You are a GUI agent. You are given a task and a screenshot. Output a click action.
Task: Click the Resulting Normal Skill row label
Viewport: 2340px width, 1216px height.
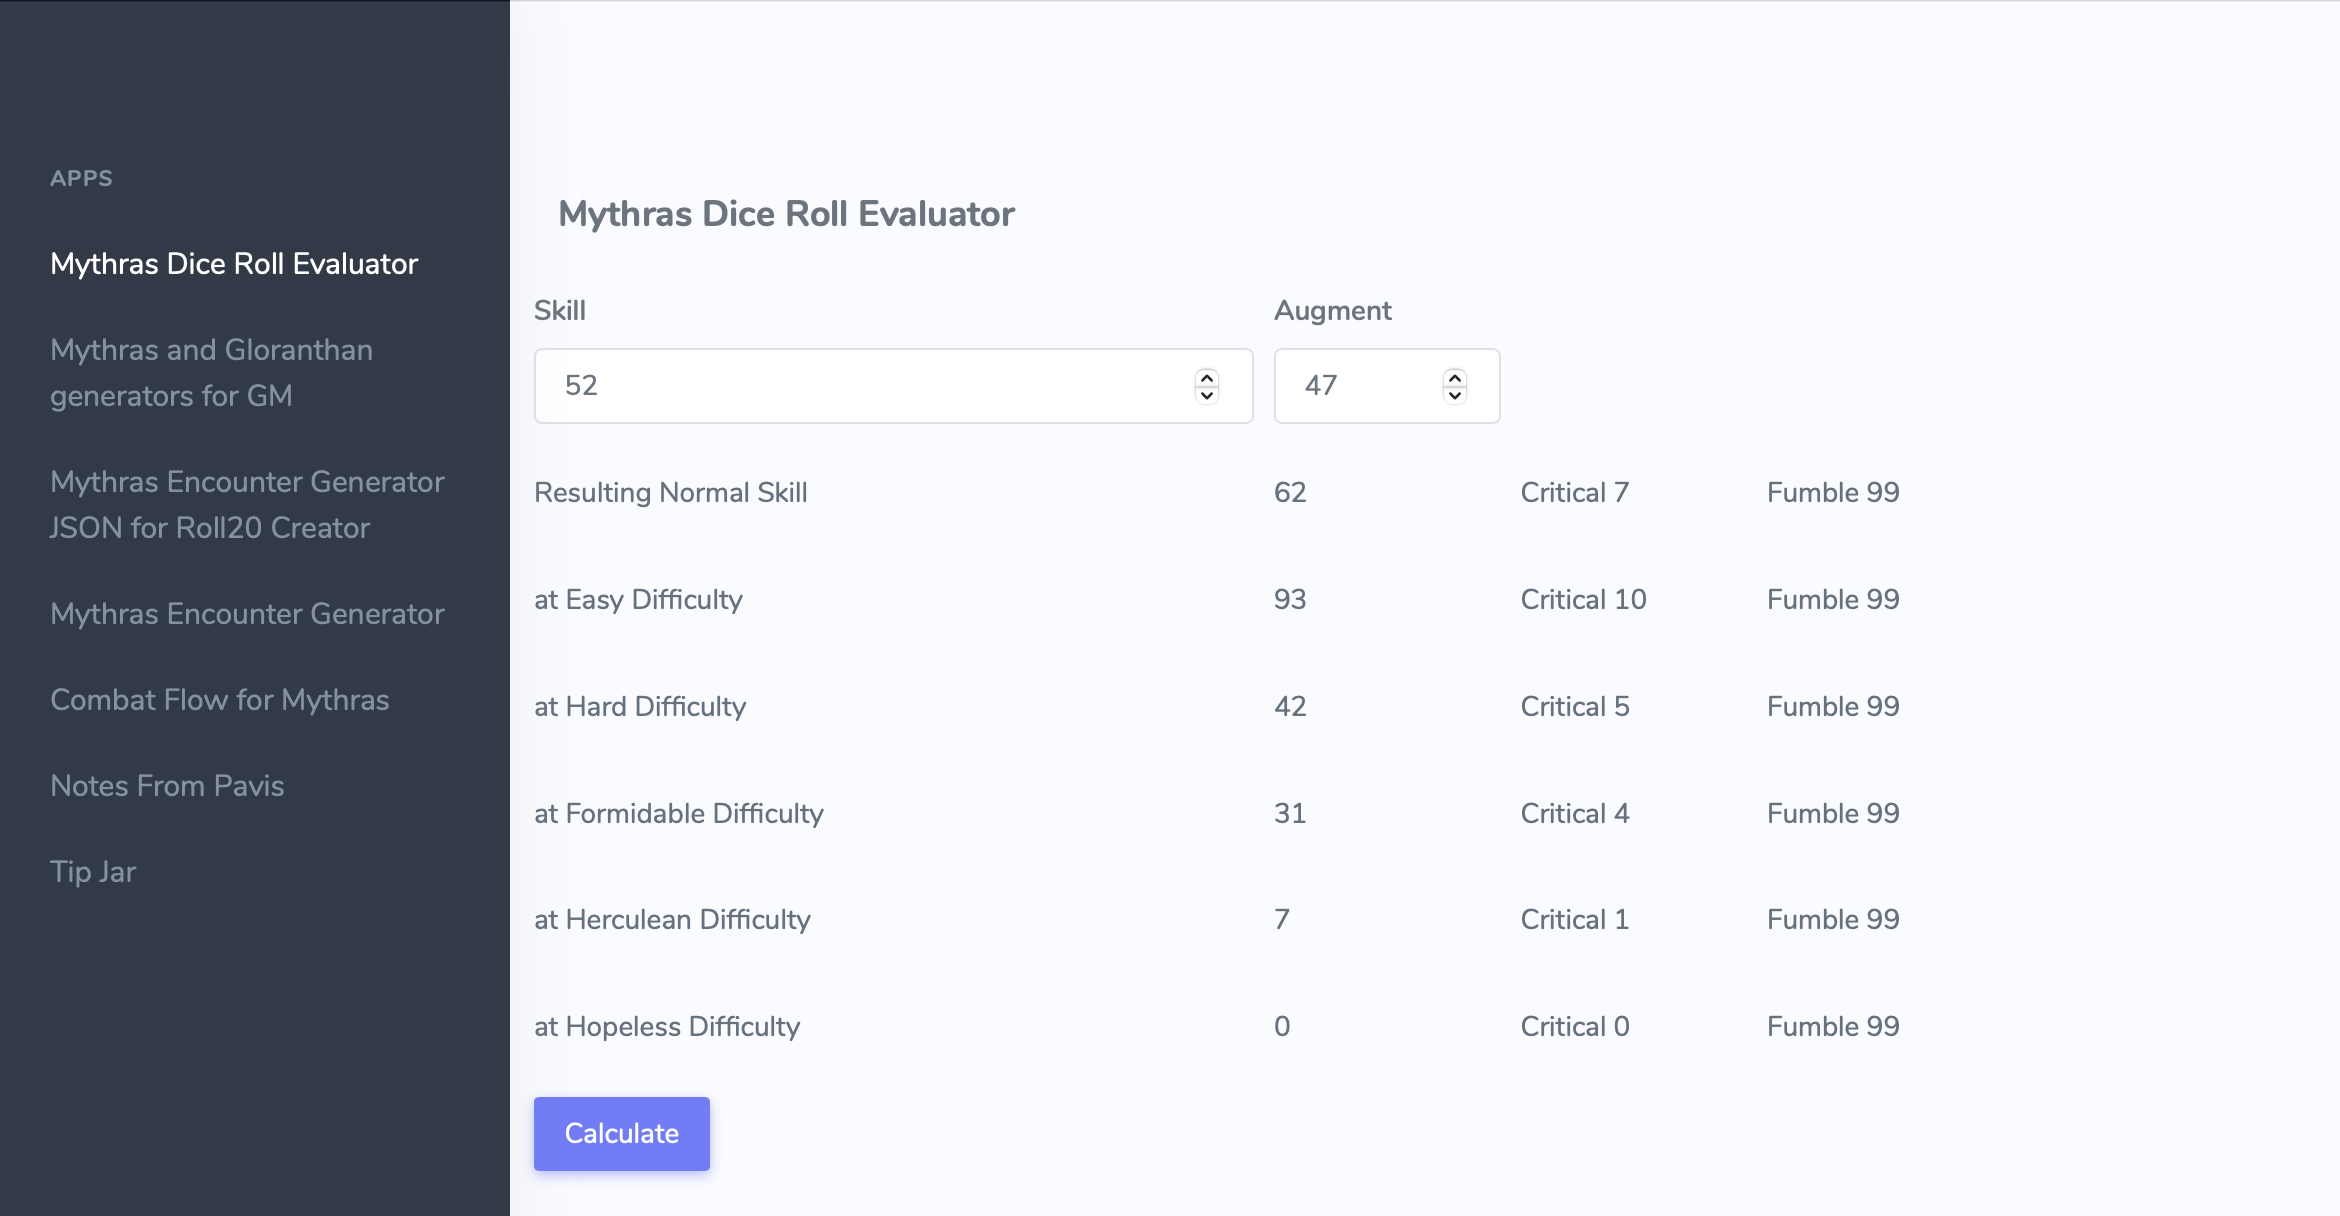pos(670,493)
